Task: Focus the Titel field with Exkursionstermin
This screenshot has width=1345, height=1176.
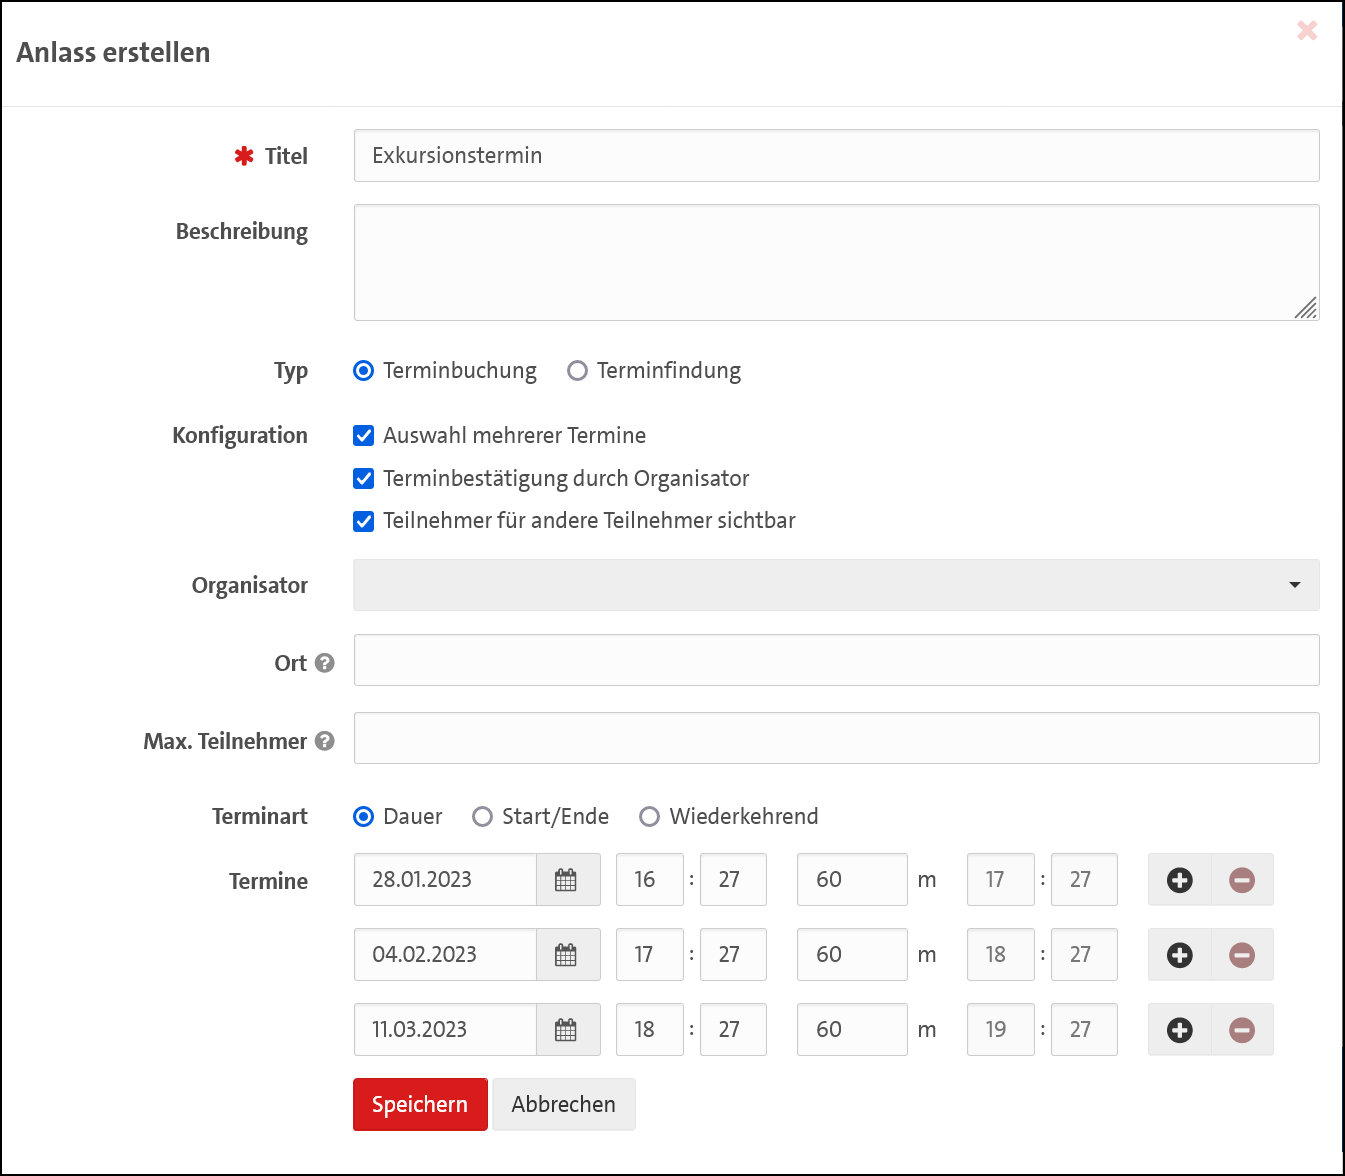Action: pos(836,156)
